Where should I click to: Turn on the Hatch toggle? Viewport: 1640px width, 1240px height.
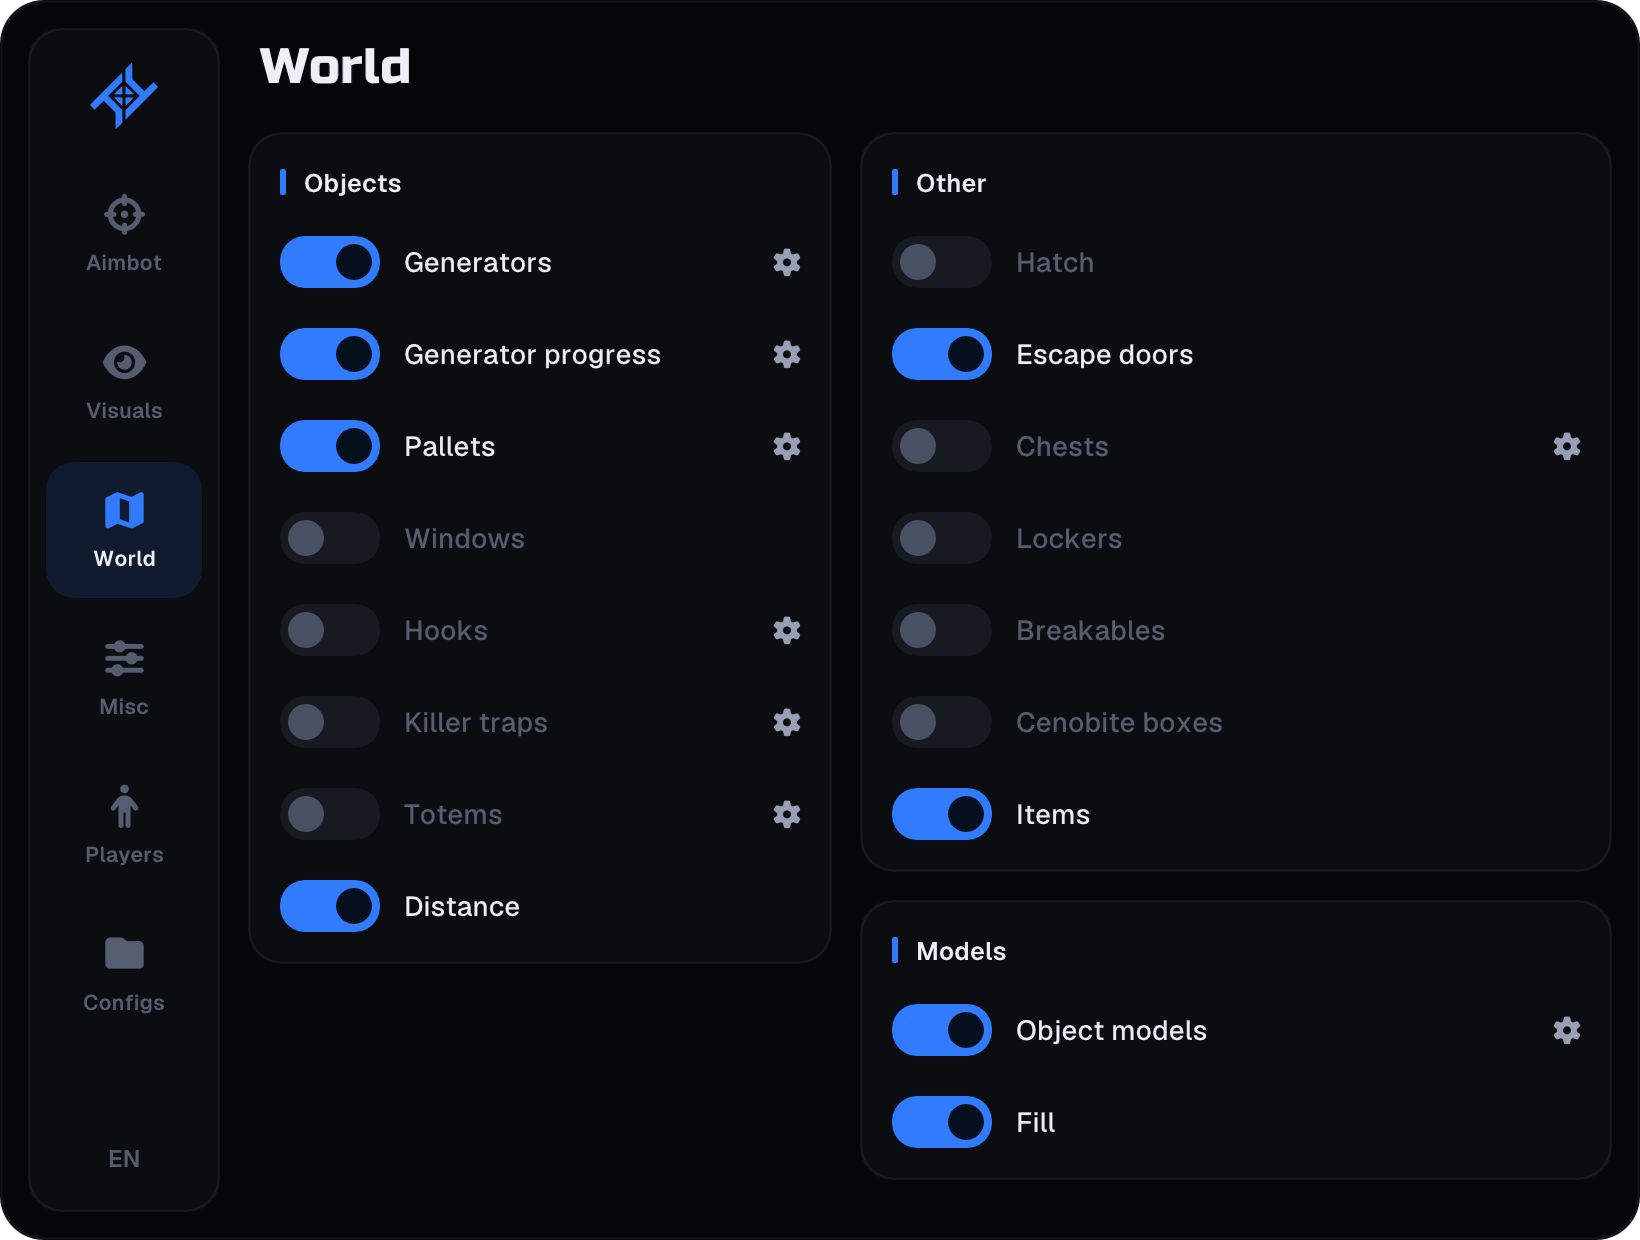[942, 262]
